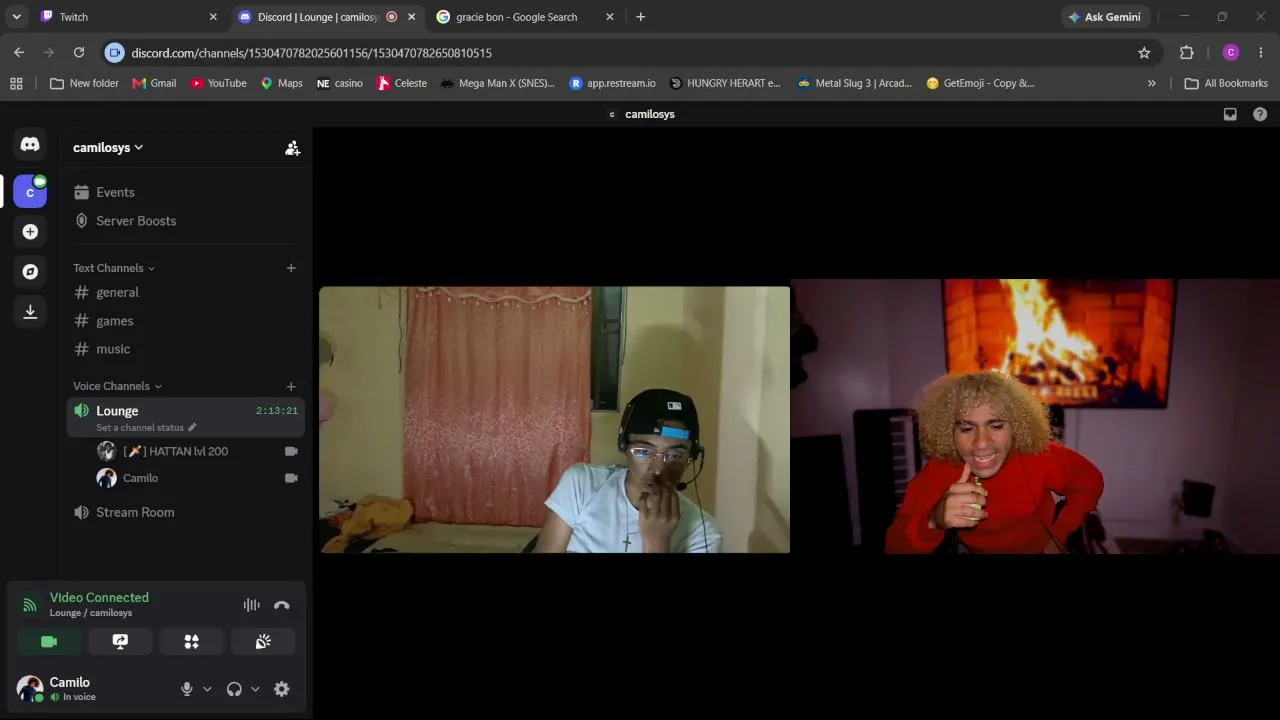Open Discord help icon
The width and height of the screenshot is (1280, 720).
pyautogui.click(x=1260, y=114)
